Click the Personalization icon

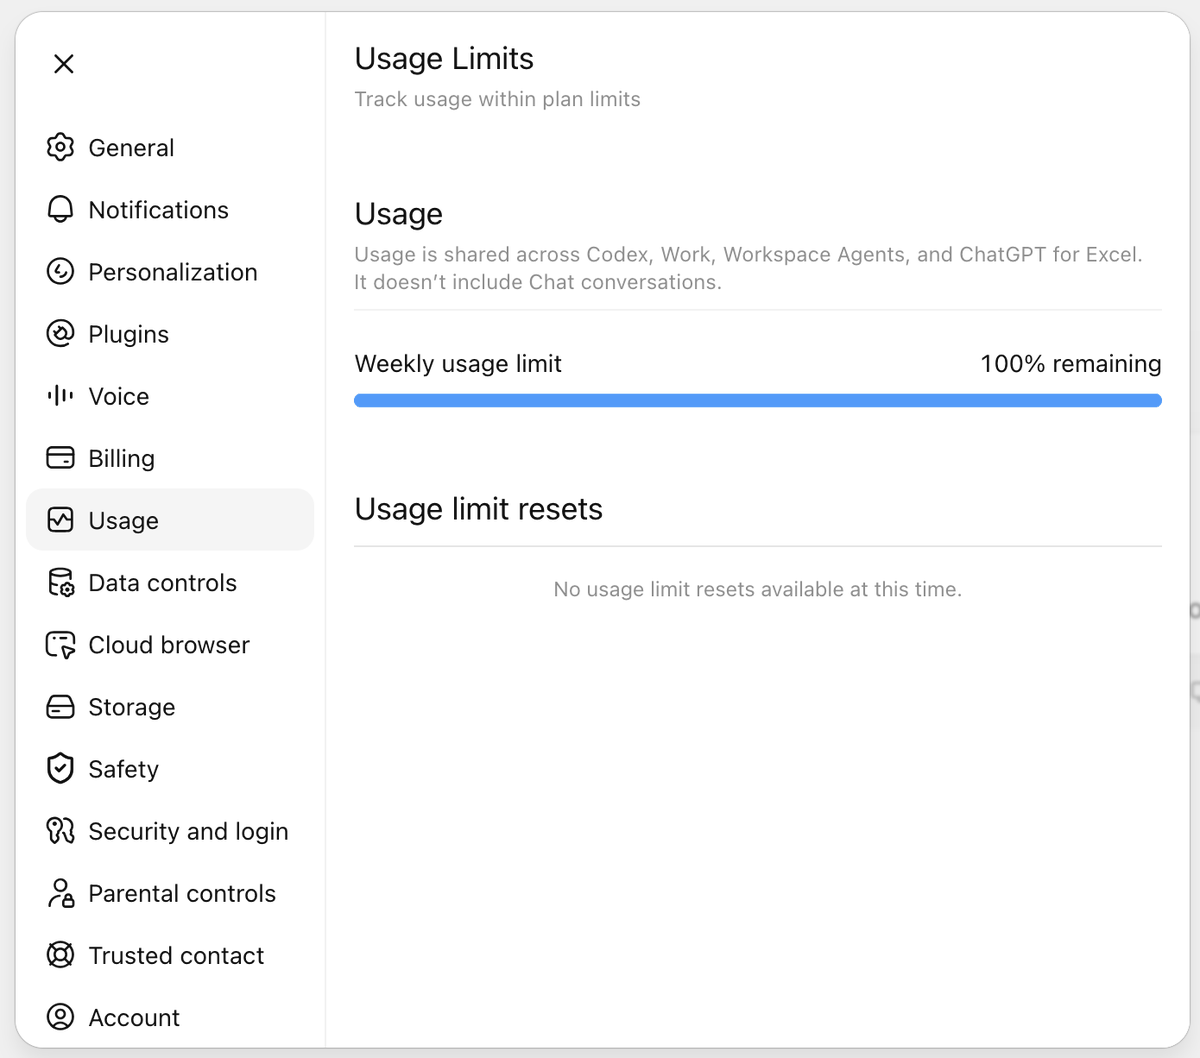click(x=60, y=271)
